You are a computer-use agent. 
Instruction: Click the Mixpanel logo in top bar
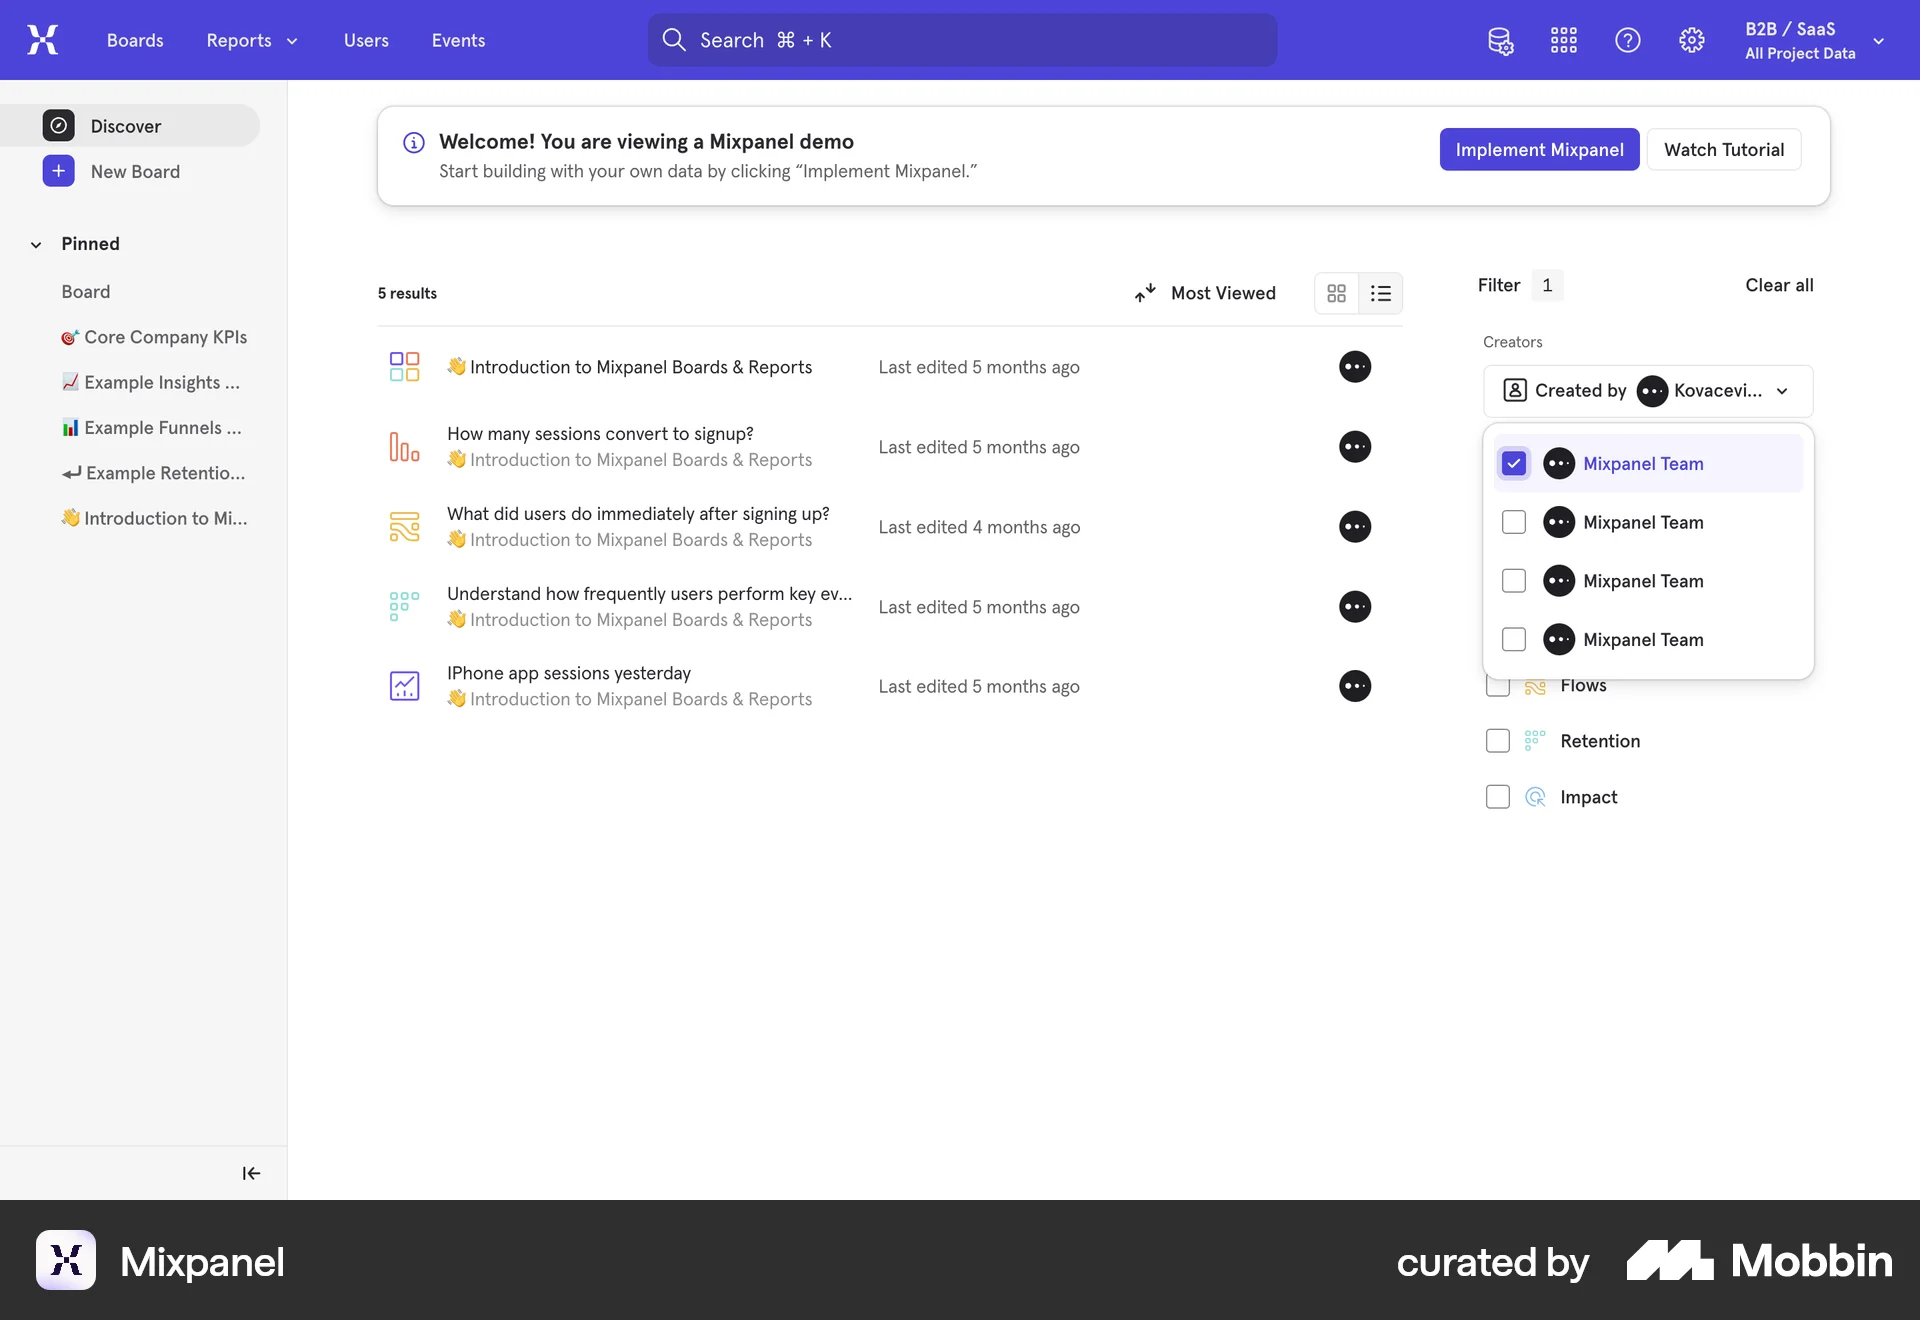click(x=42, y=40)
